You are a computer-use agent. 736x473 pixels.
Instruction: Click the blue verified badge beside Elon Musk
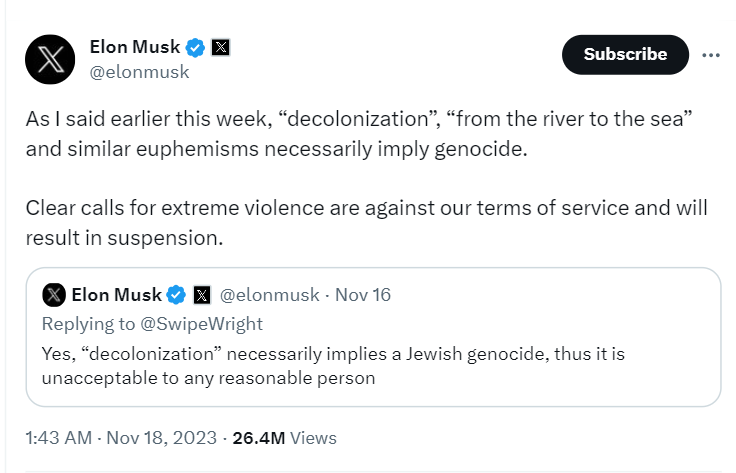click(x=197, y=47)
